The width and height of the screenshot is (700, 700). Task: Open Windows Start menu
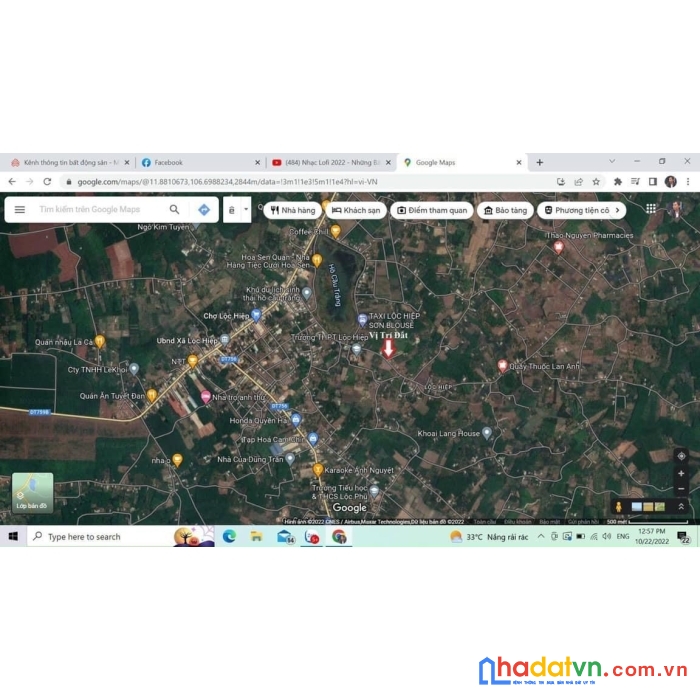tap(13, 536)
